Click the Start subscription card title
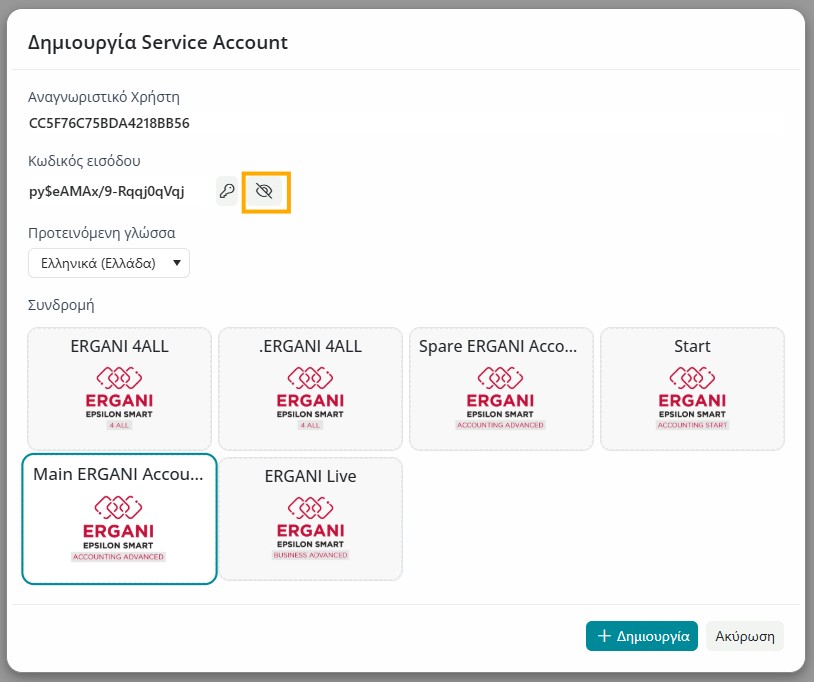Image resolution: width=814 pixels, height=682 pixels. tap(692, 346)
